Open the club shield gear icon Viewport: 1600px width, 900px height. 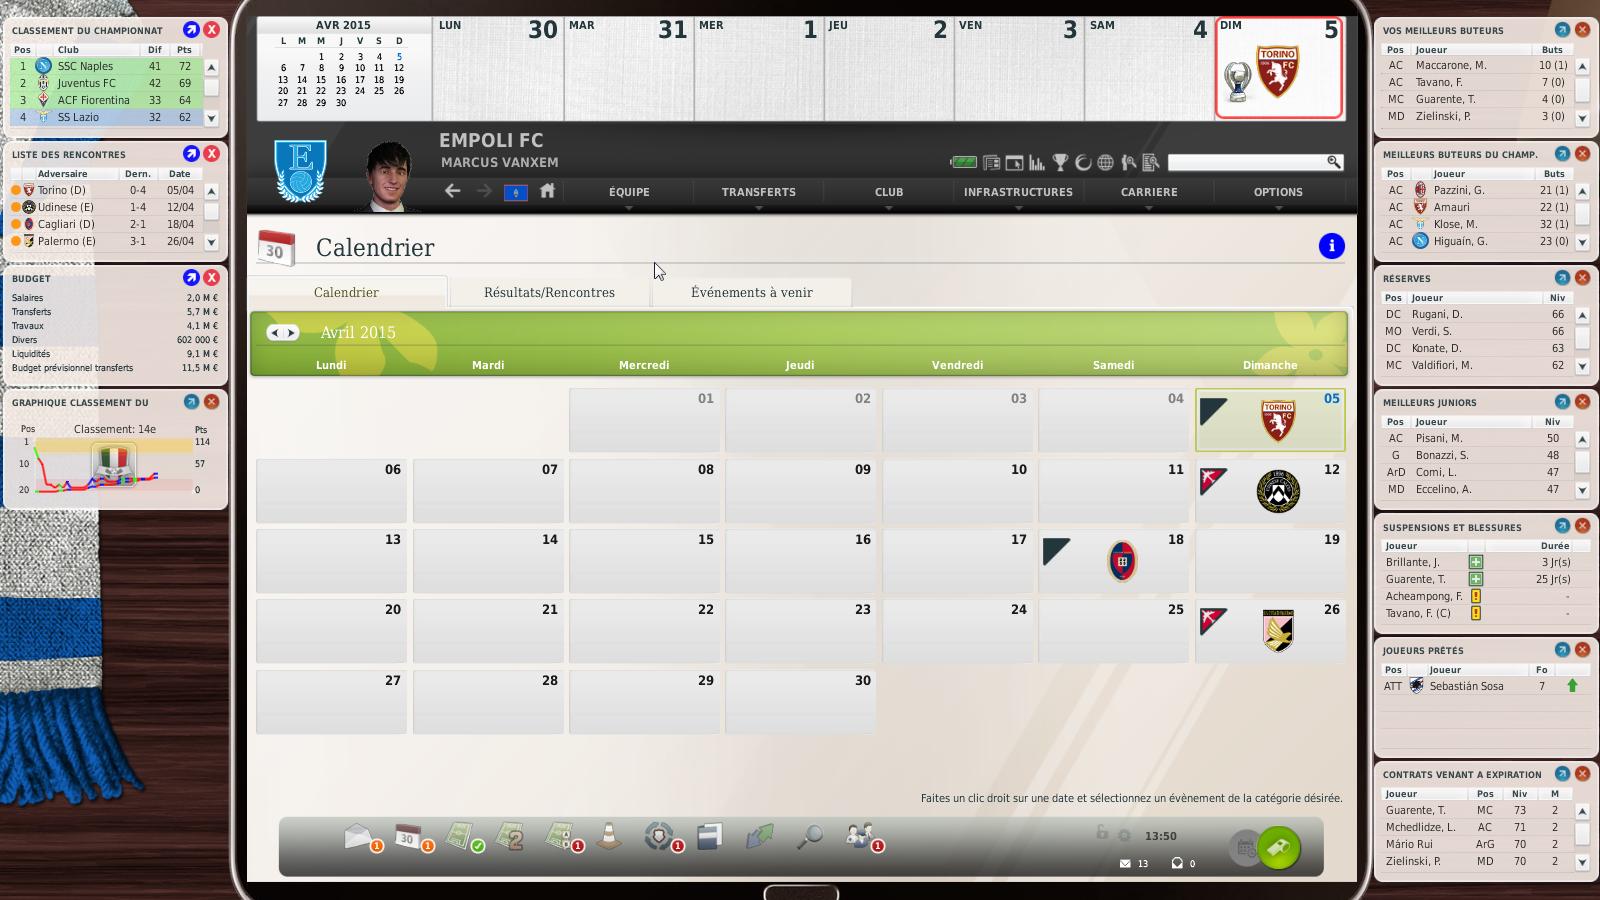(x=659, y=836)
